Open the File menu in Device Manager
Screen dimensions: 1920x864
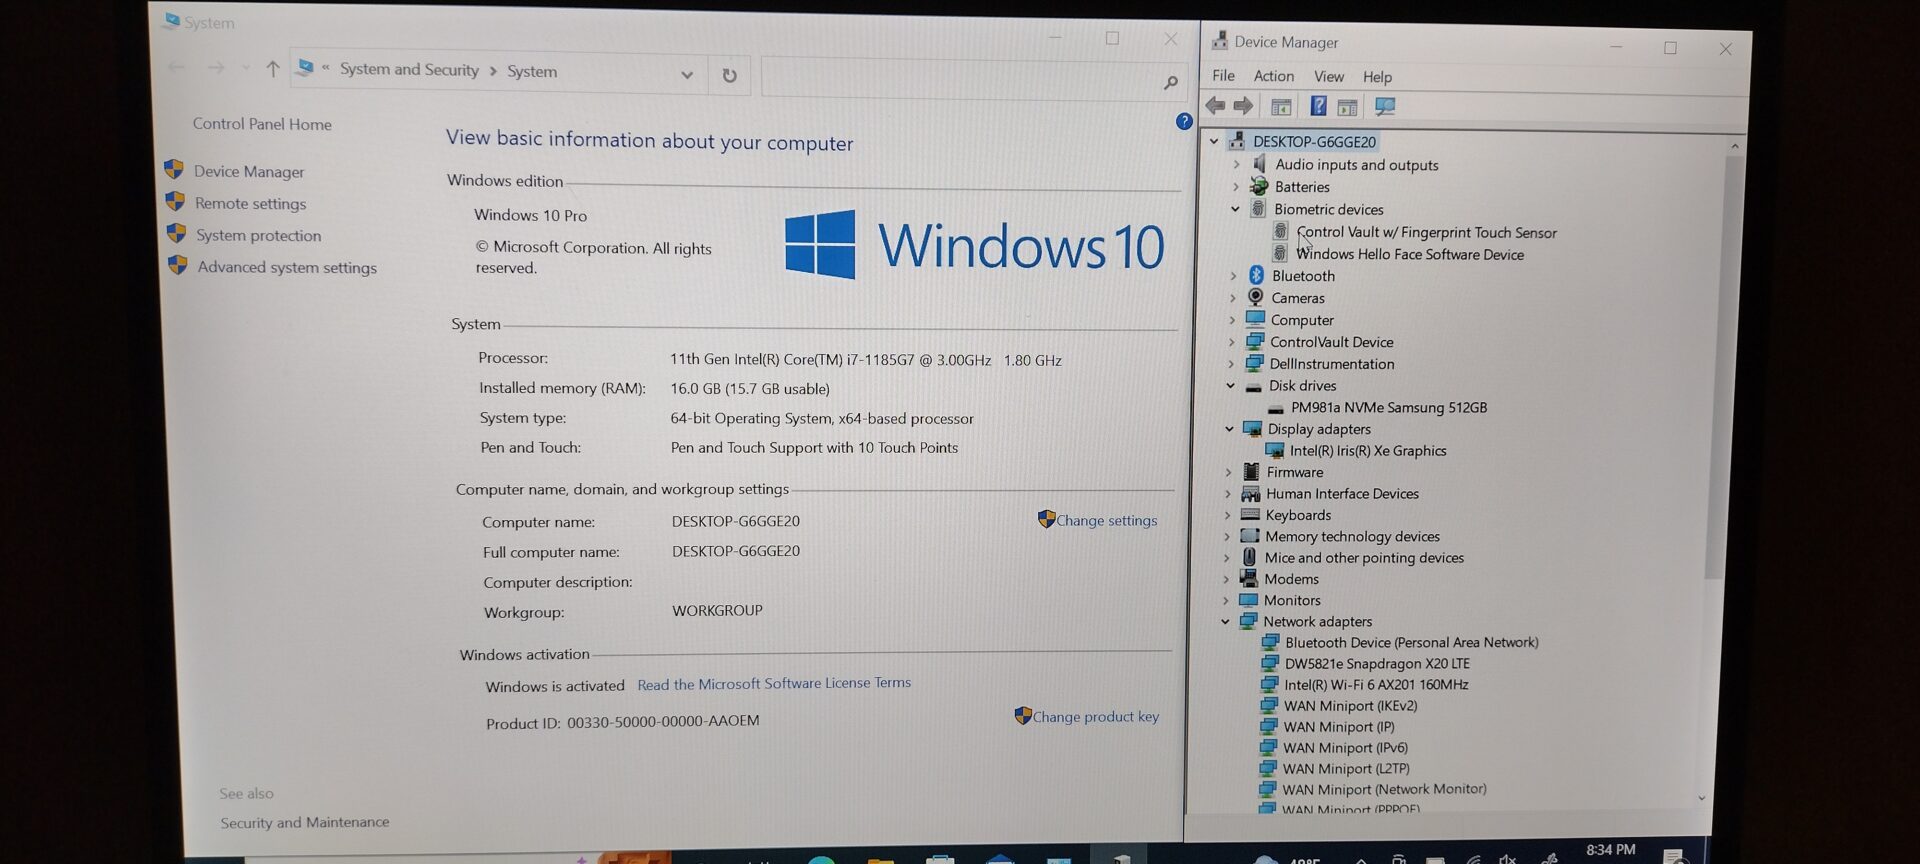click(x=1223, y=75)
